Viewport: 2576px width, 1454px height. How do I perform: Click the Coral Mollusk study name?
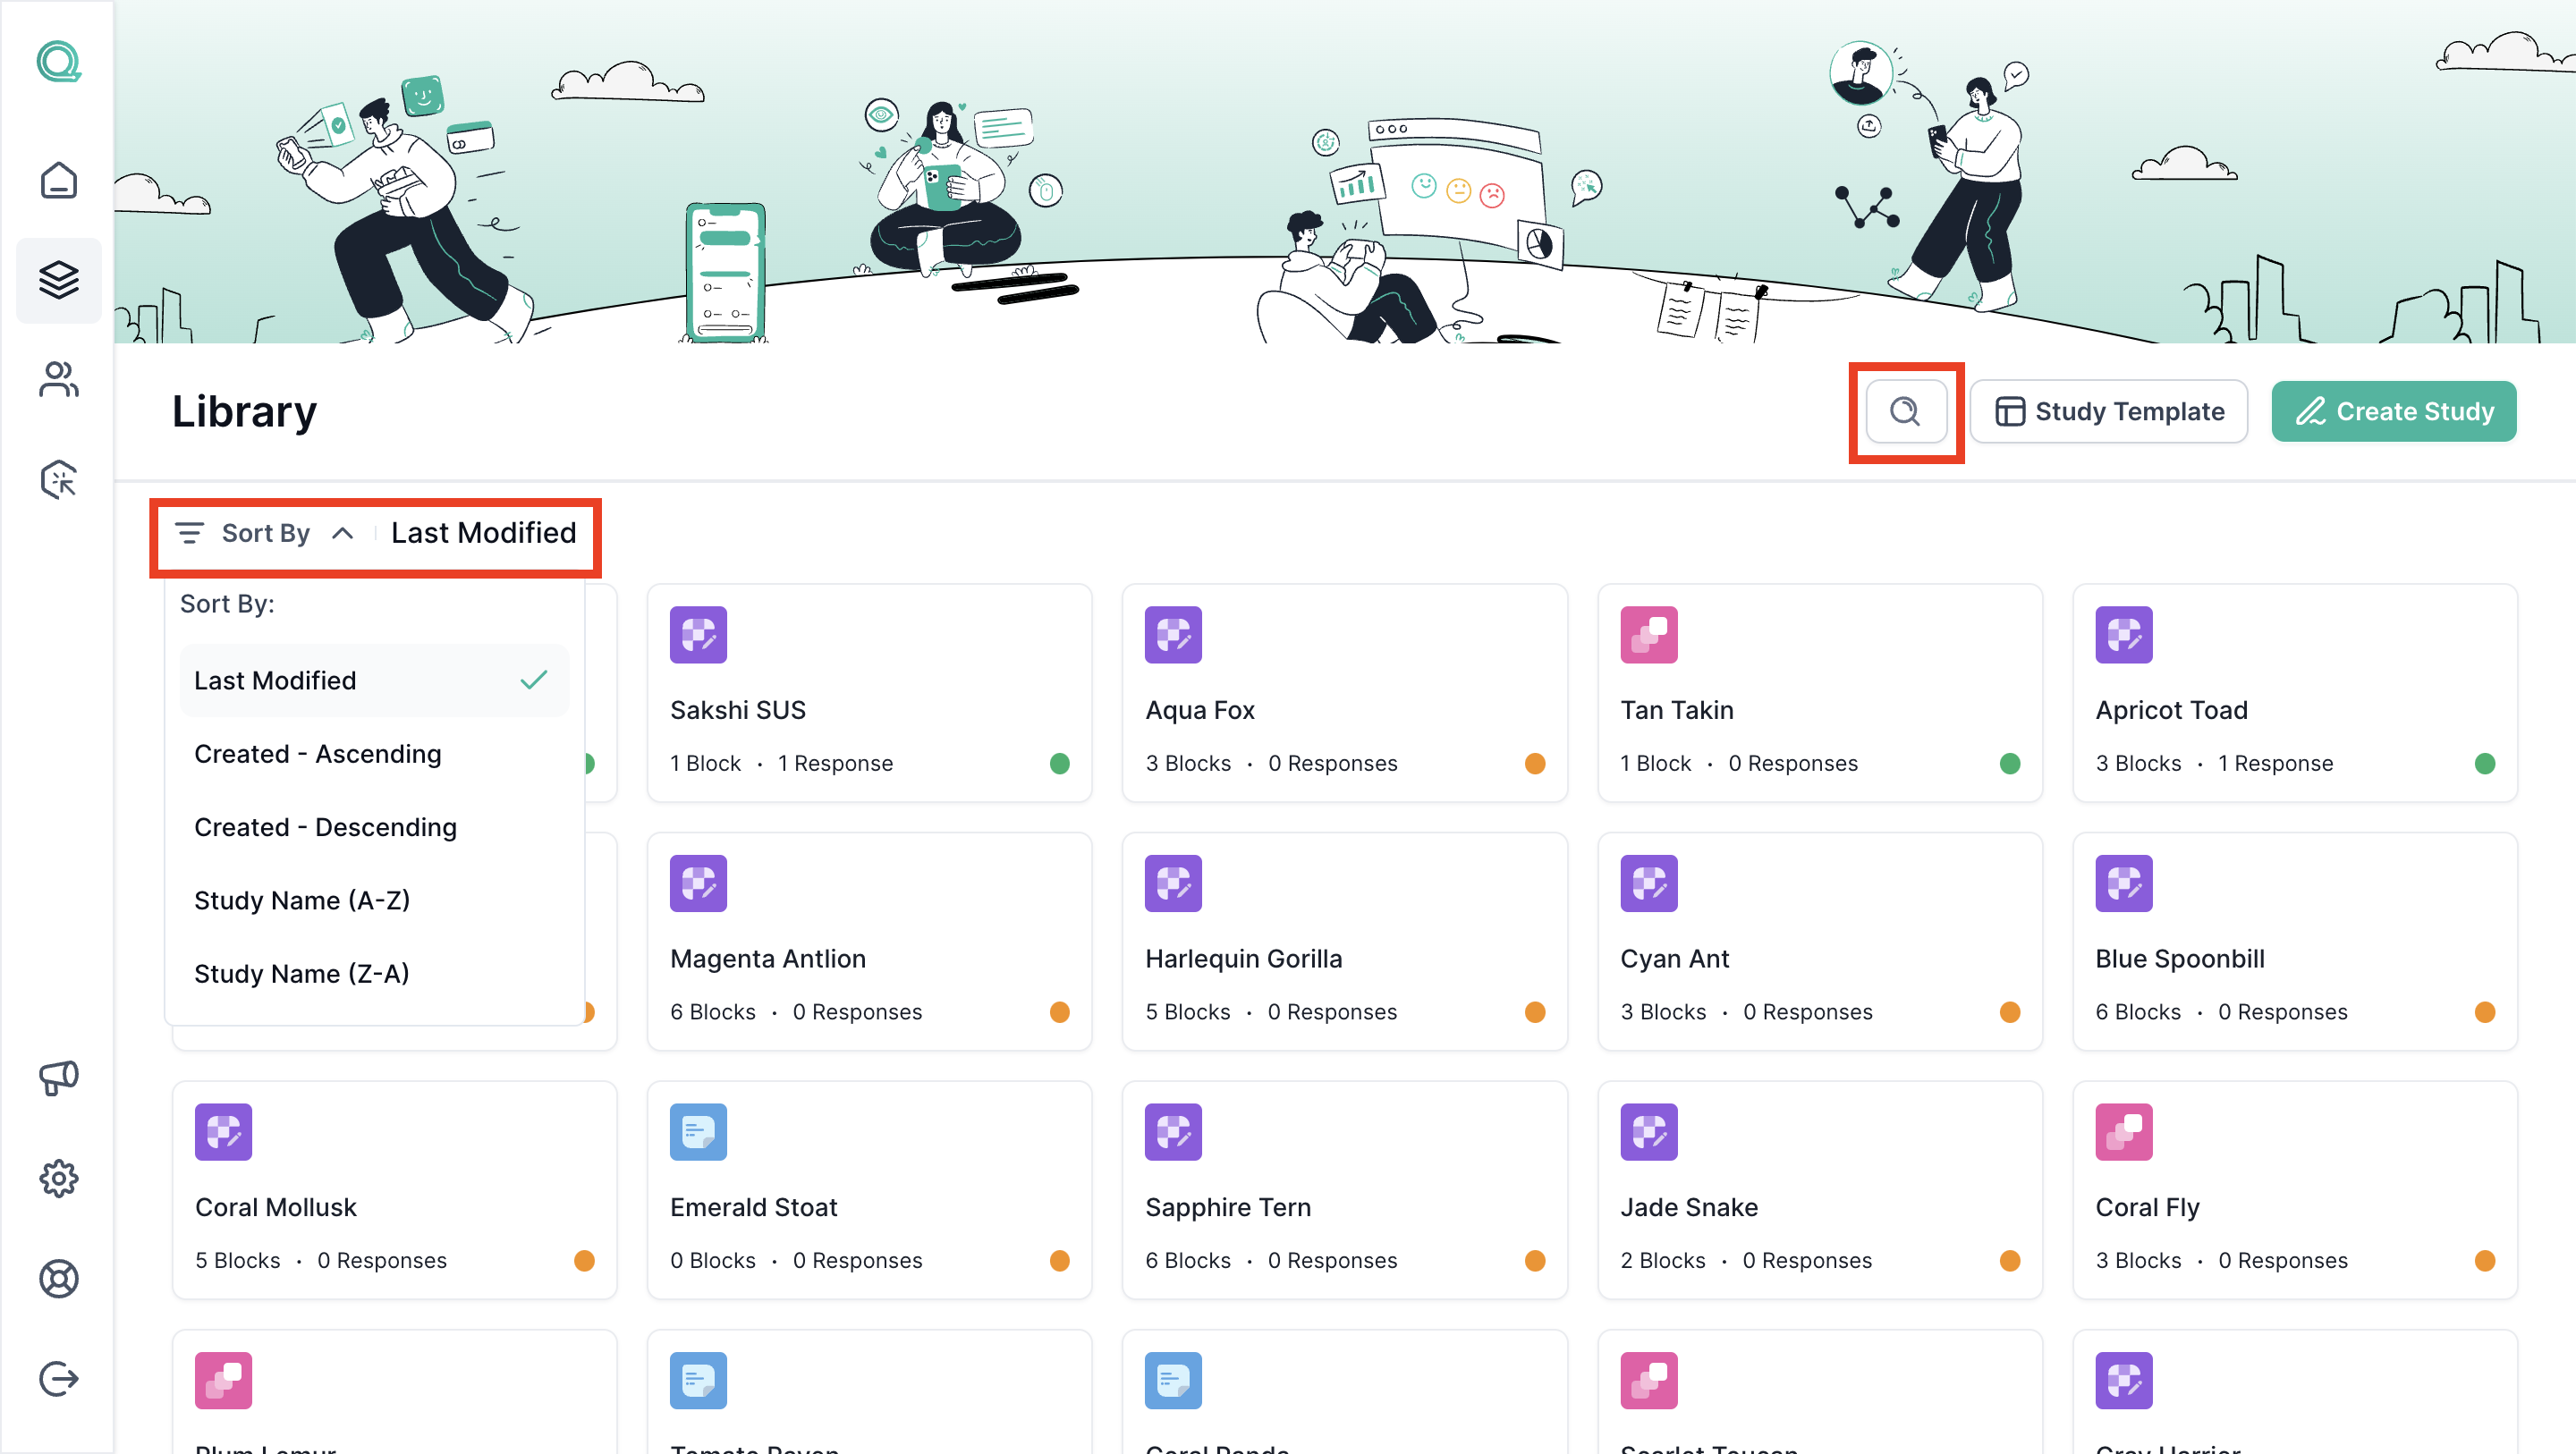coord(275,1207)
